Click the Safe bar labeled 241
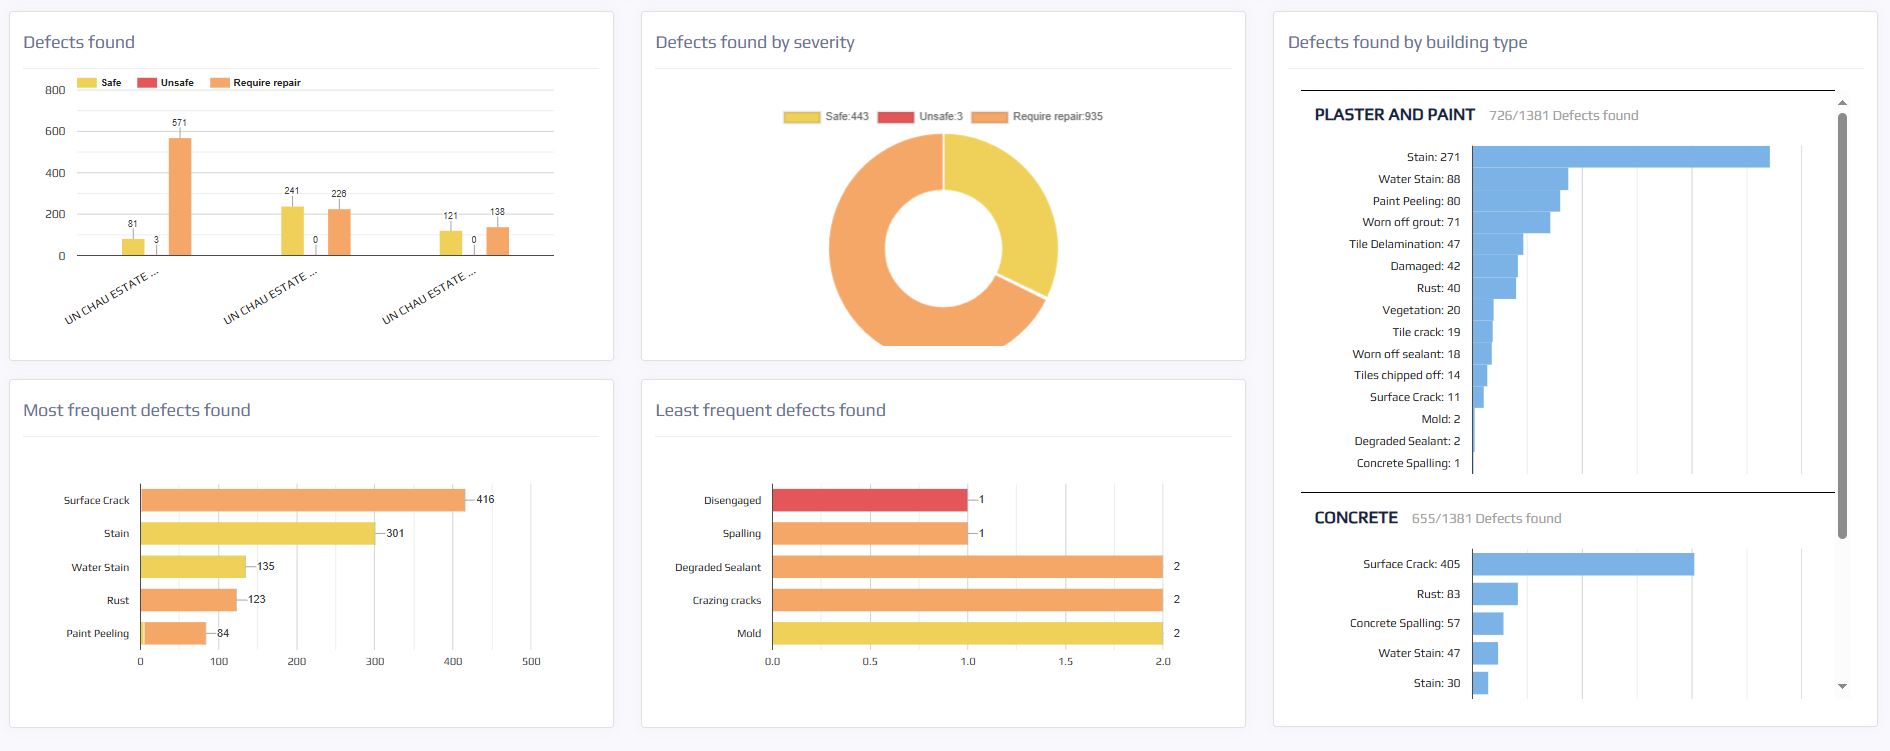The height and width of the screenshot is (751, 1890). click(x=292, y=231)
